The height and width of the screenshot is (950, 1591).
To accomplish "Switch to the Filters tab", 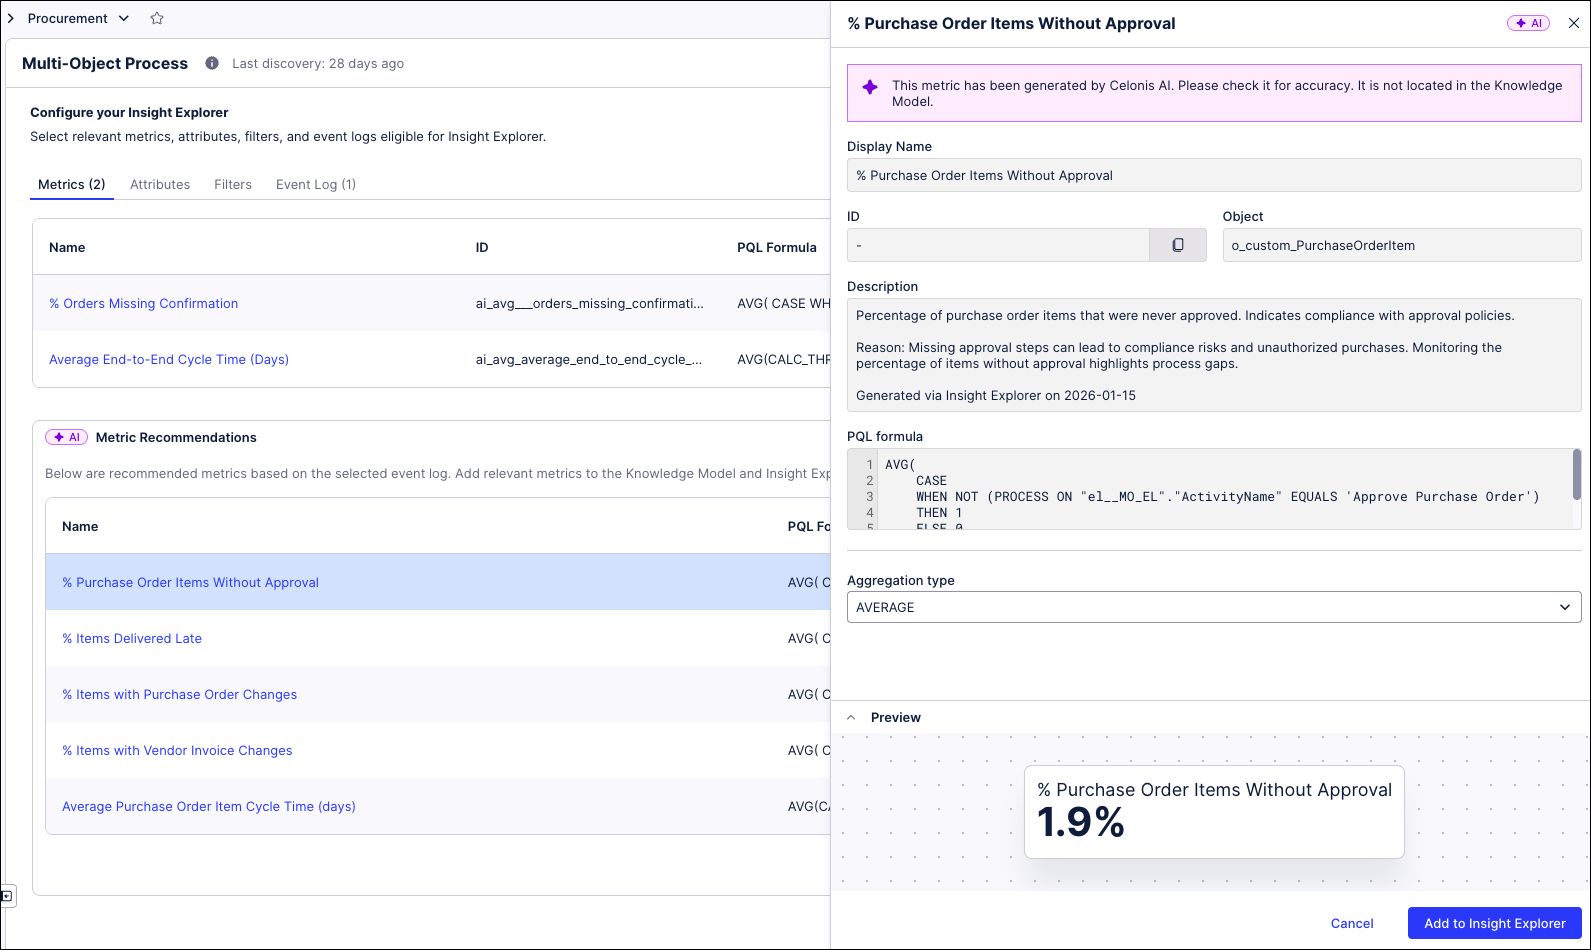I will tap(233, 184).
